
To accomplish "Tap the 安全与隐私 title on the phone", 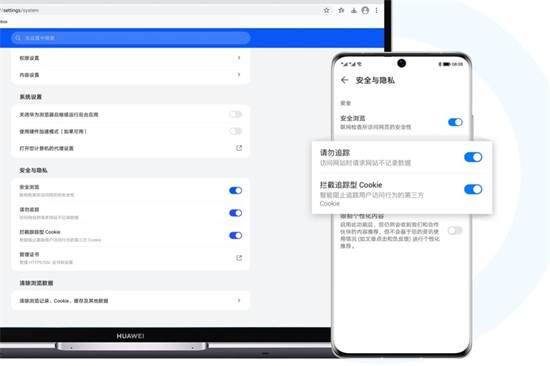I will click(375, 80).
